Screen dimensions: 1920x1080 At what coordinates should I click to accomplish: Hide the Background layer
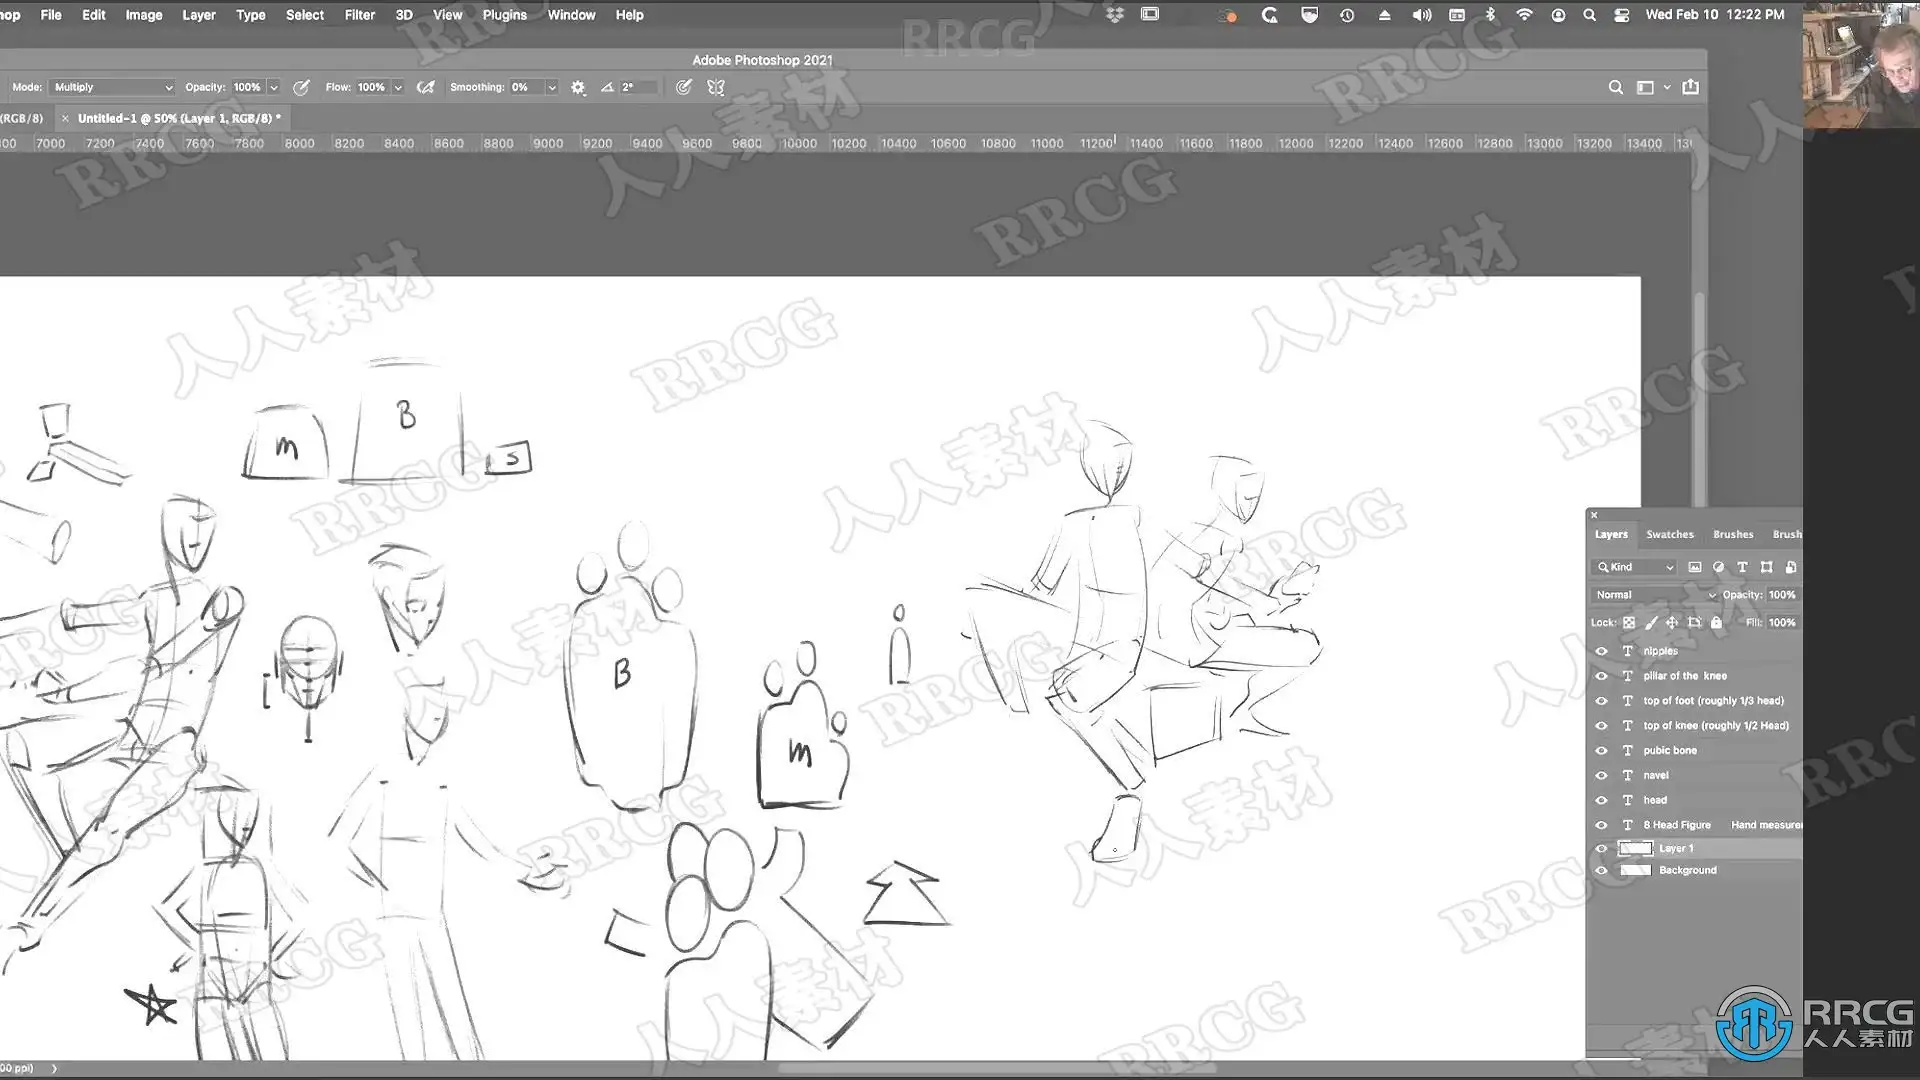[1601, 870]
